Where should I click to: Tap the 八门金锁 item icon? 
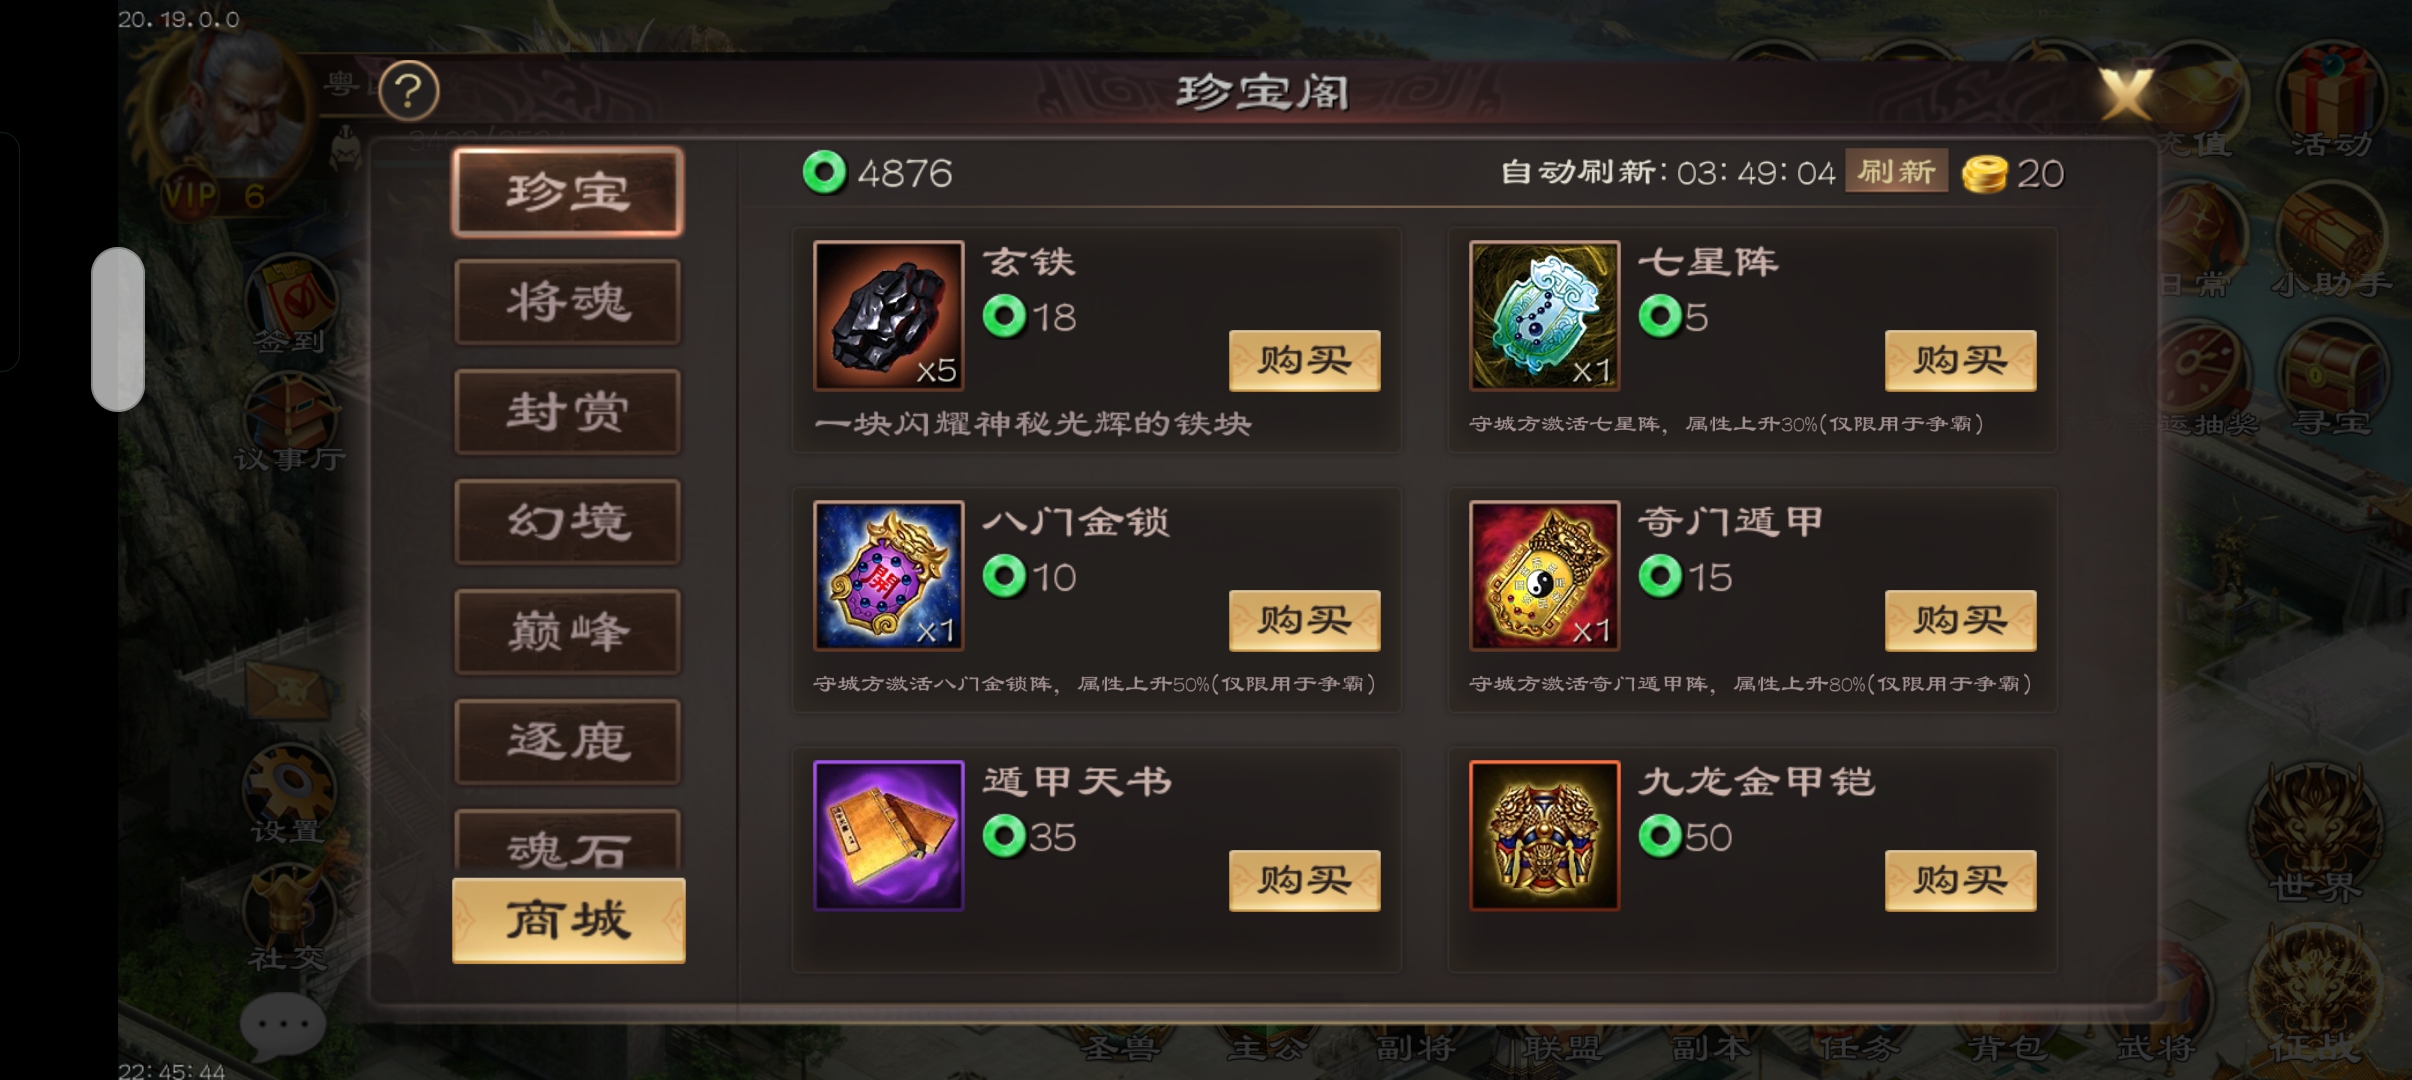tap(888, 575)
